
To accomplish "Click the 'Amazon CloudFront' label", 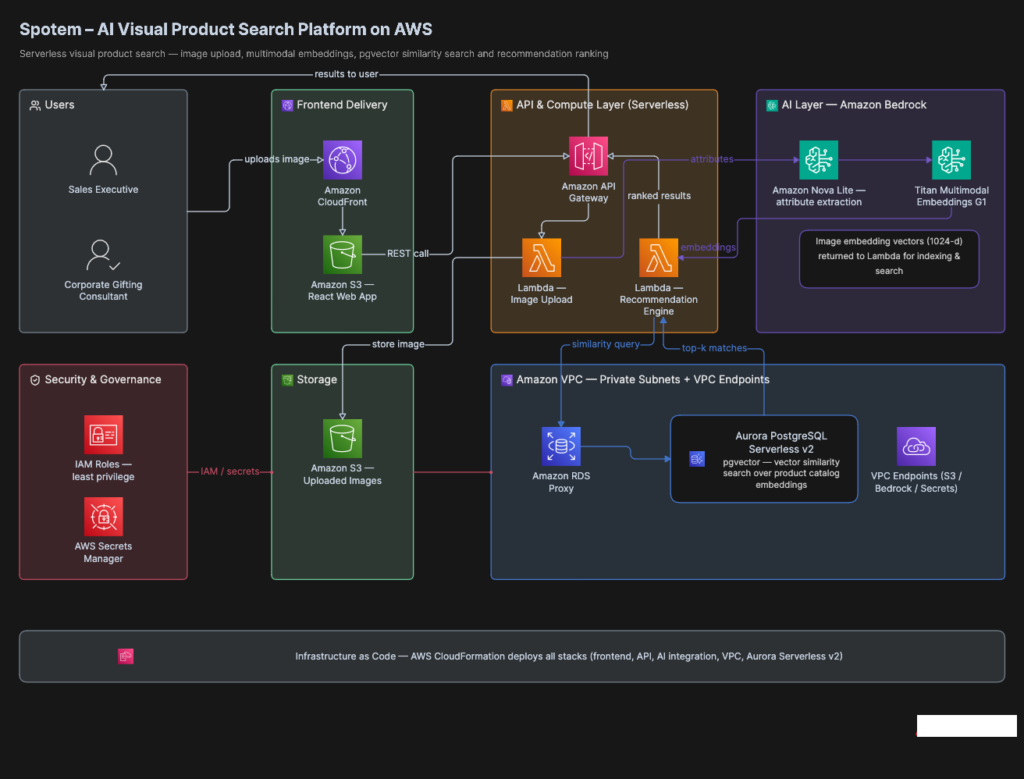I will click(342, 197).
